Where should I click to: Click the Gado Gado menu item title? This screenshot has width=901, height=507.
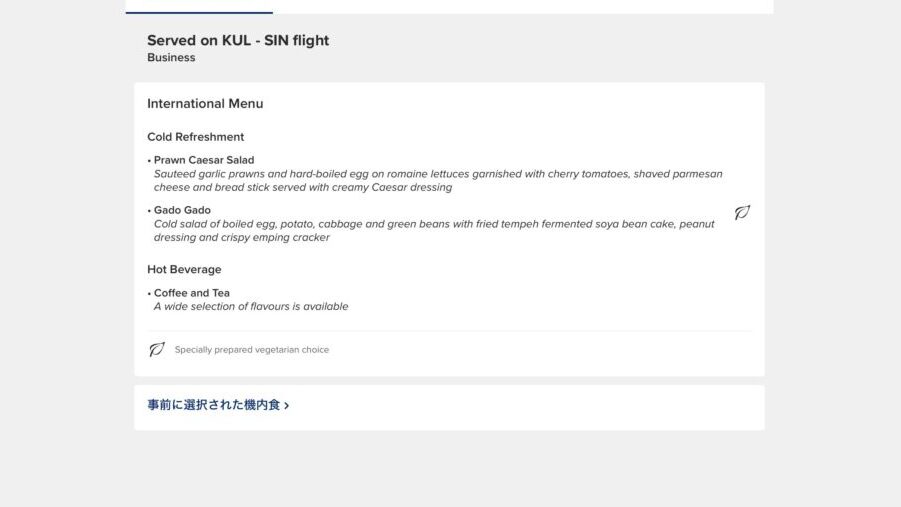click(x=182, y=210)
